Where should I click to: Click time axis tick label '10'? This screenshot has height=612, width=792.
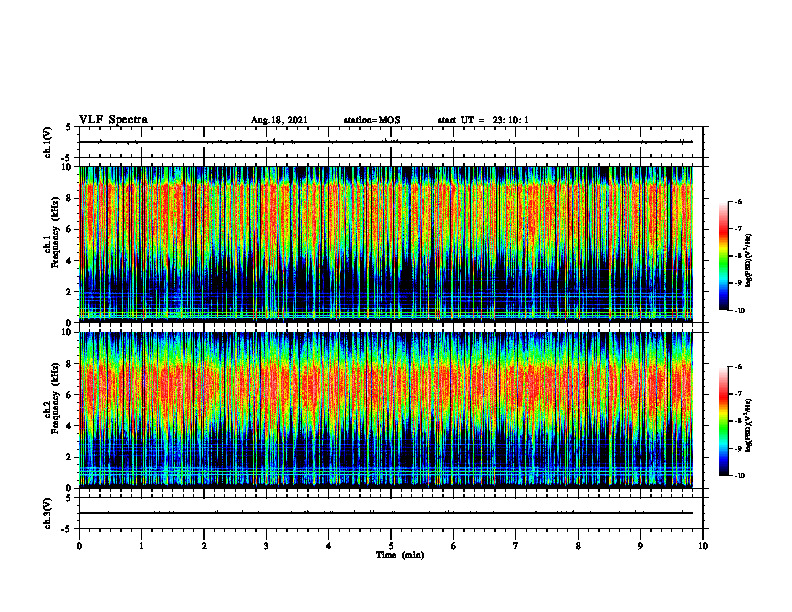pyautogui.click(x=703, y=546)
